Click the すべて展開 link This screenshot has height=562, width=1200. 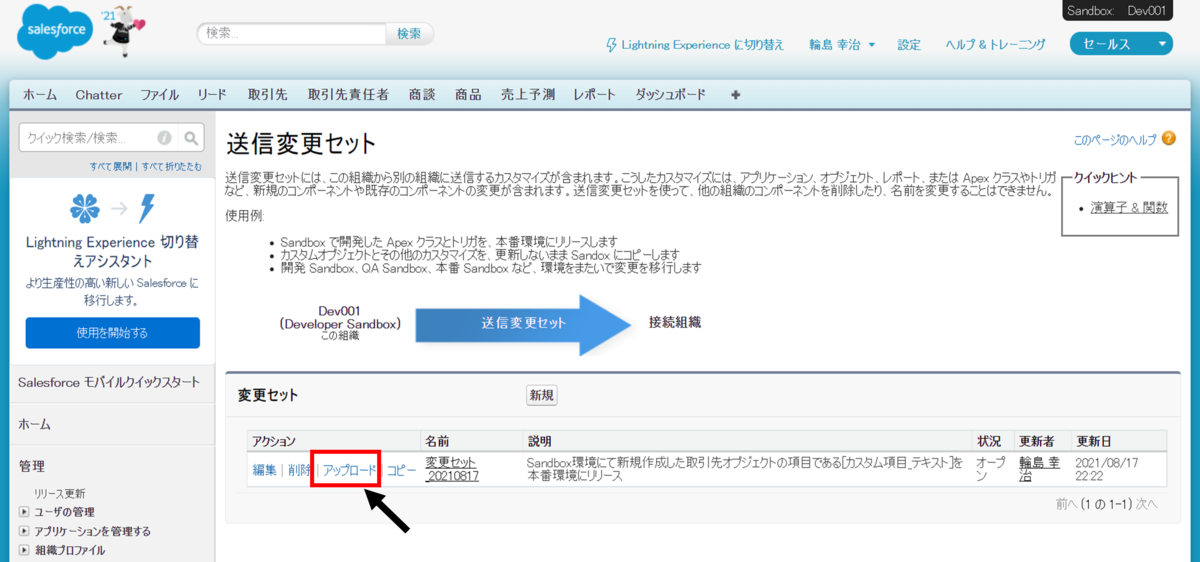[112, 166]
